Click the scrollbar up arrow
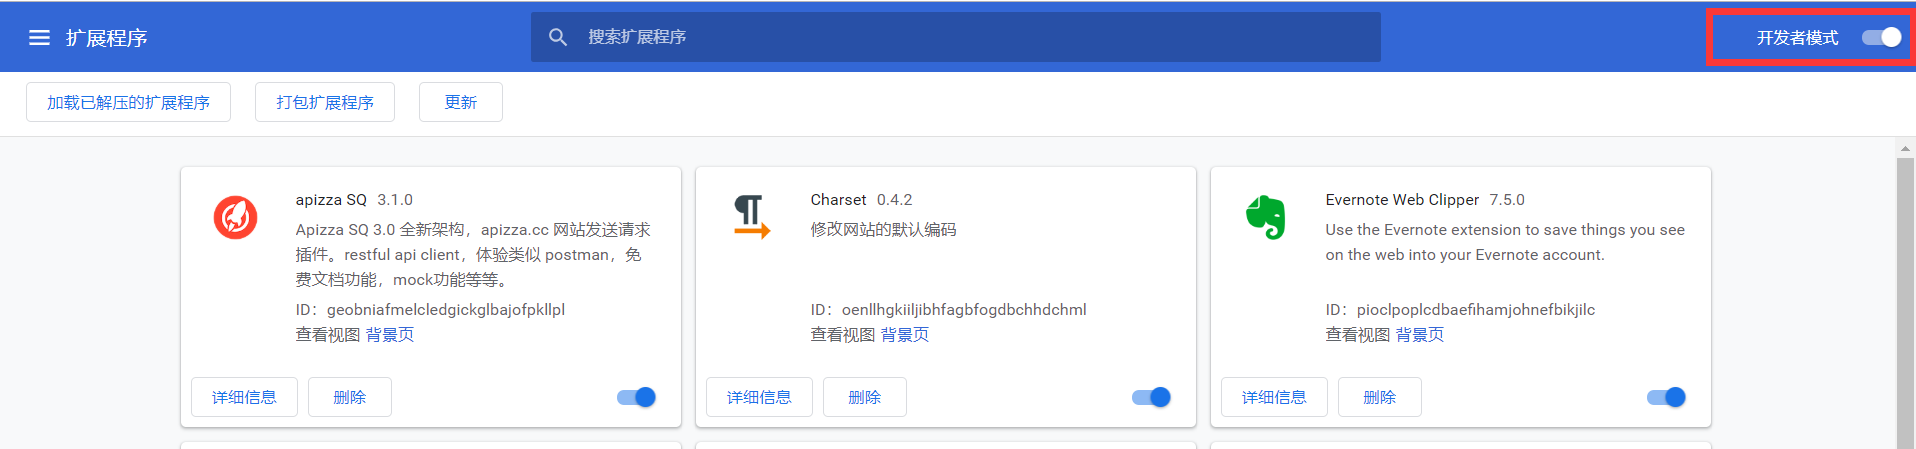 click(1905, 148)
